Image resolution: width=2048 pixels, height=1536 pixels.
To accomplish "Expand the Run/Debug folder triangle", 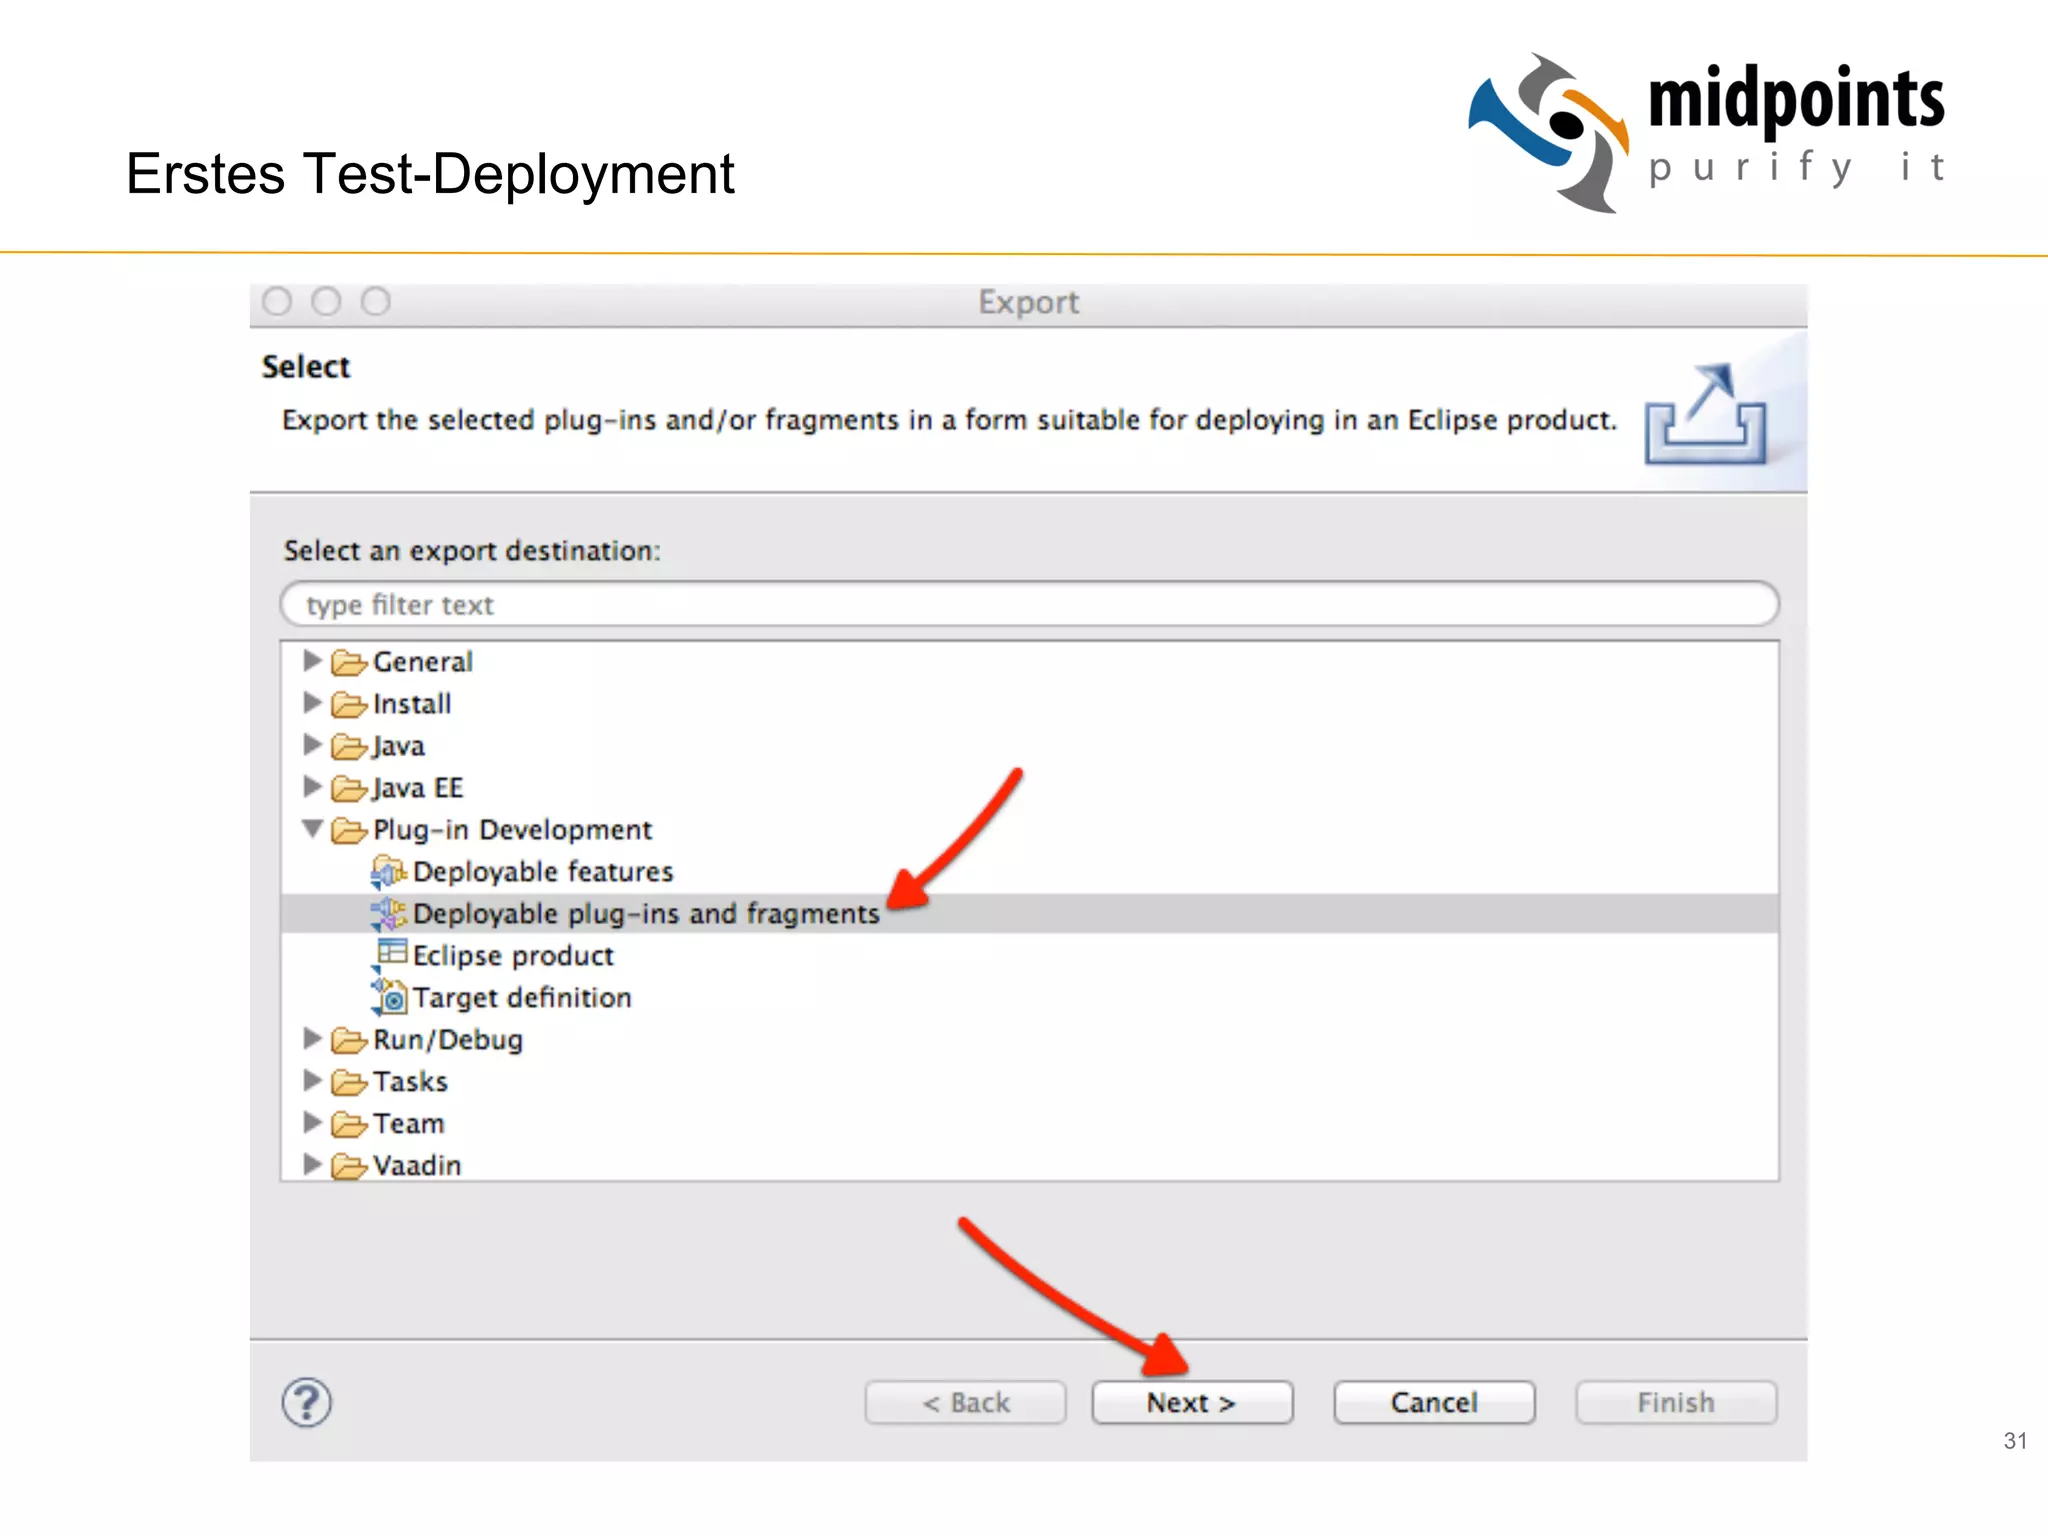I will [x=312, y=1039].
